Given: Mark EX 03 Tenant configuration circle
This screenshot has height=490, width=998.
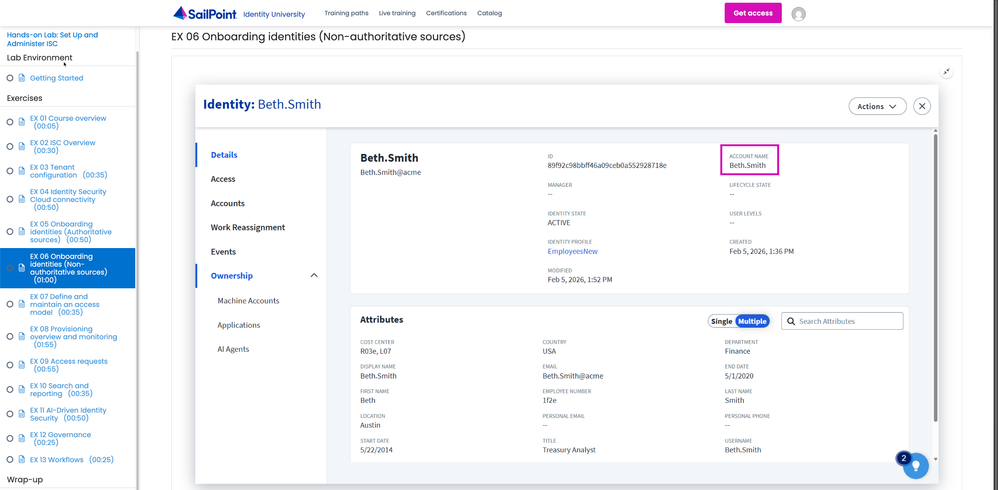Looking at the screenshot, I should click(x=10, y=171).
